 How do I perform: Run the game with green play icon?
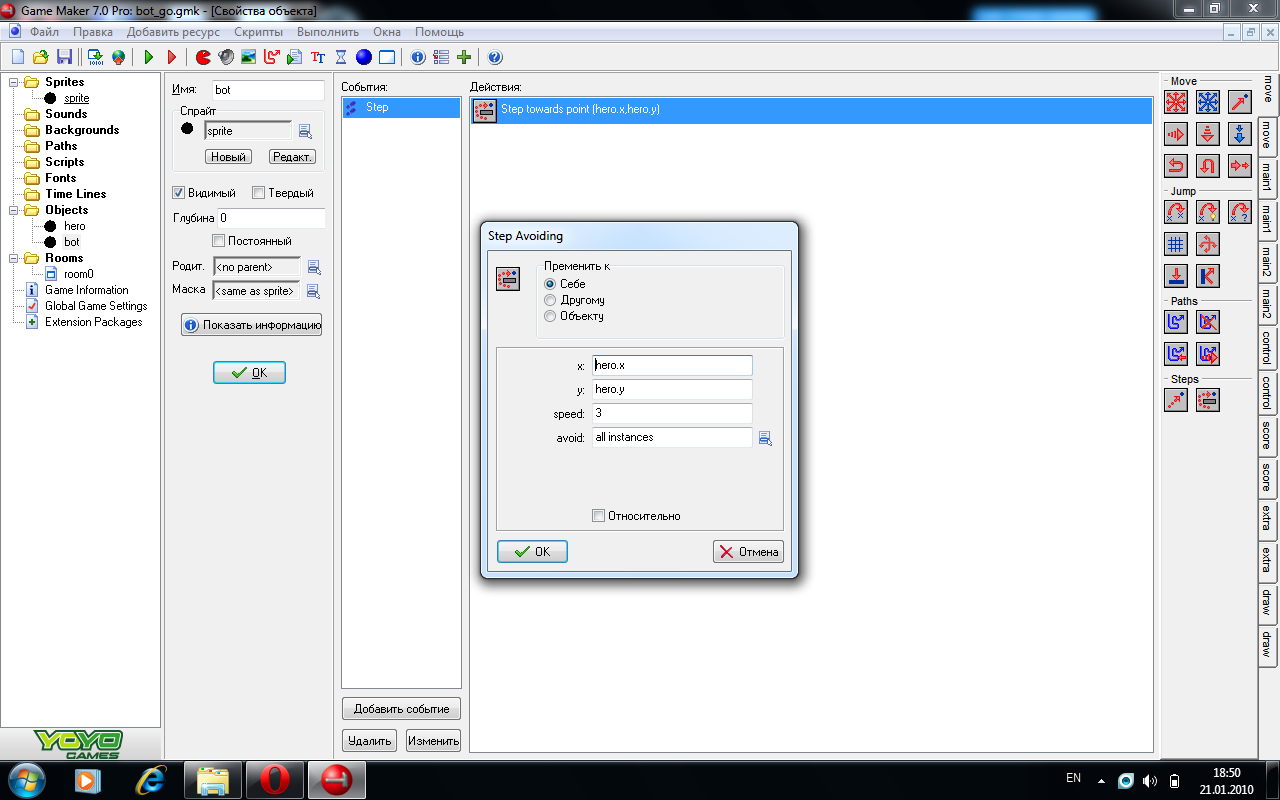[x=149, y=57]
